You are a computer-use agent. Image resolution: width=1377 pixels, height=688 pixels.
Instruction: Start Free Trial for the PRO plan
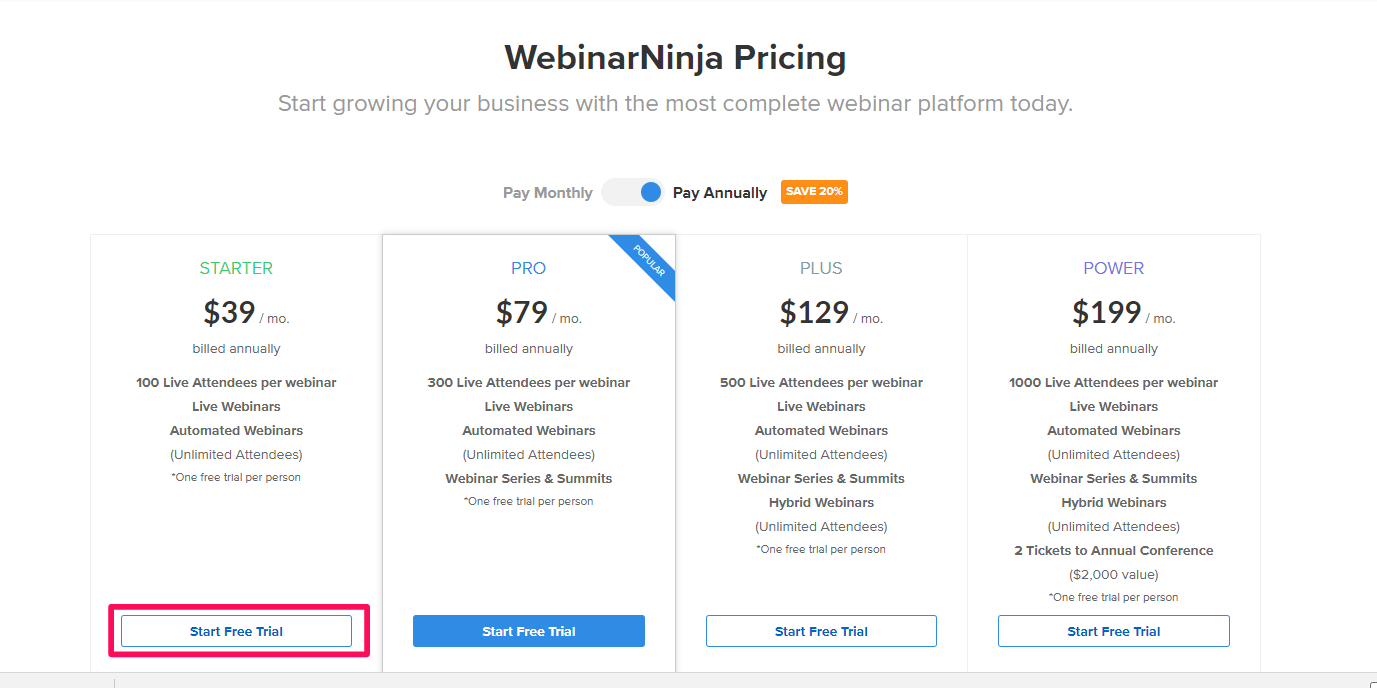528,630
